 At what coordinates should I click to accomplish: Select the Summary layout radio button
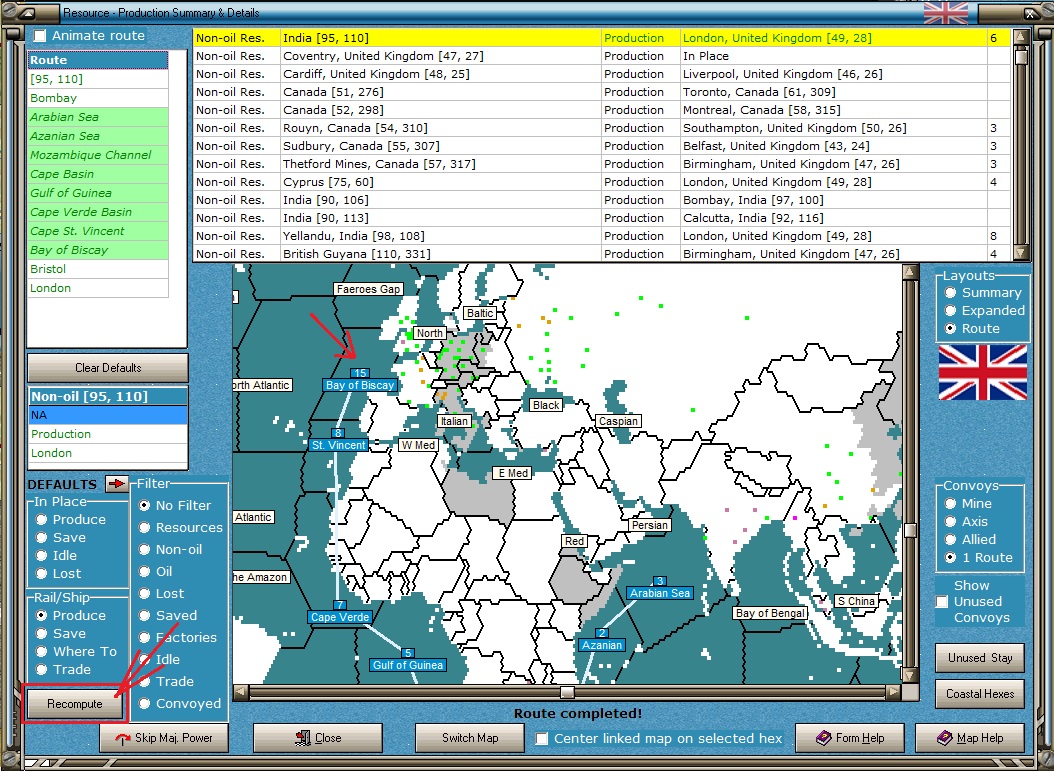[x=948, y=293]
